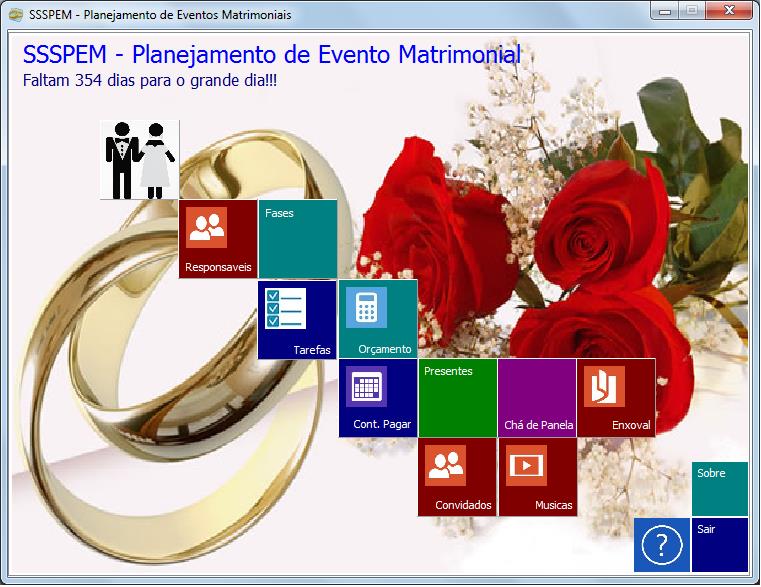Viewport: 761px width, 587px height.
Task: Open the Fases tile
Action: [298, 239]
